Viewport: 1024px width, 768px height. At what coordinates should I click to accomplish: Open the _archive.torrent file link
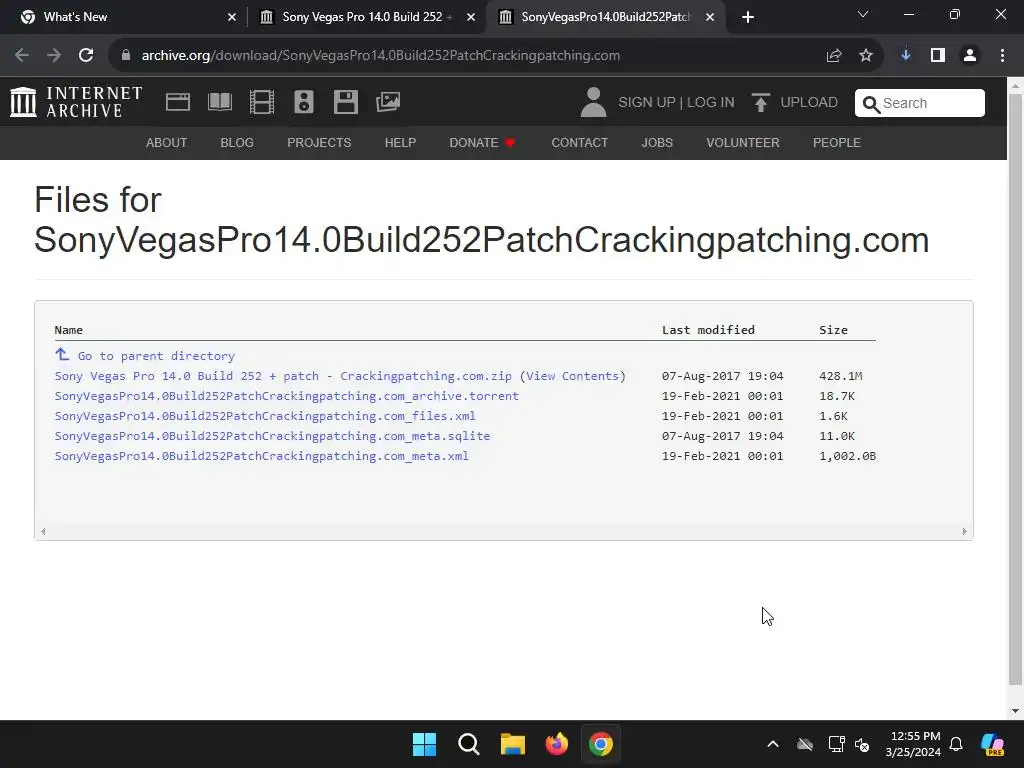287,396
